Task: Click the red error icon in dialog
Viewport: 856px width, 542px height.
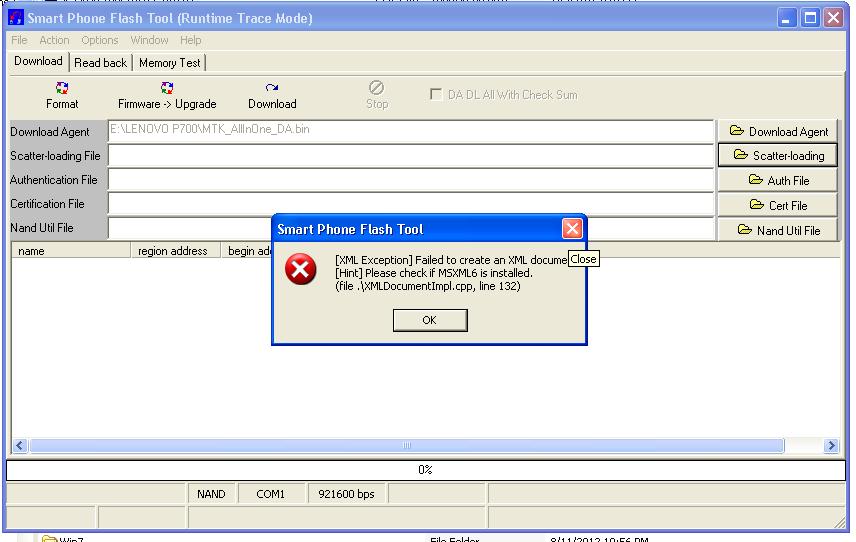Action: coord(300,269)
